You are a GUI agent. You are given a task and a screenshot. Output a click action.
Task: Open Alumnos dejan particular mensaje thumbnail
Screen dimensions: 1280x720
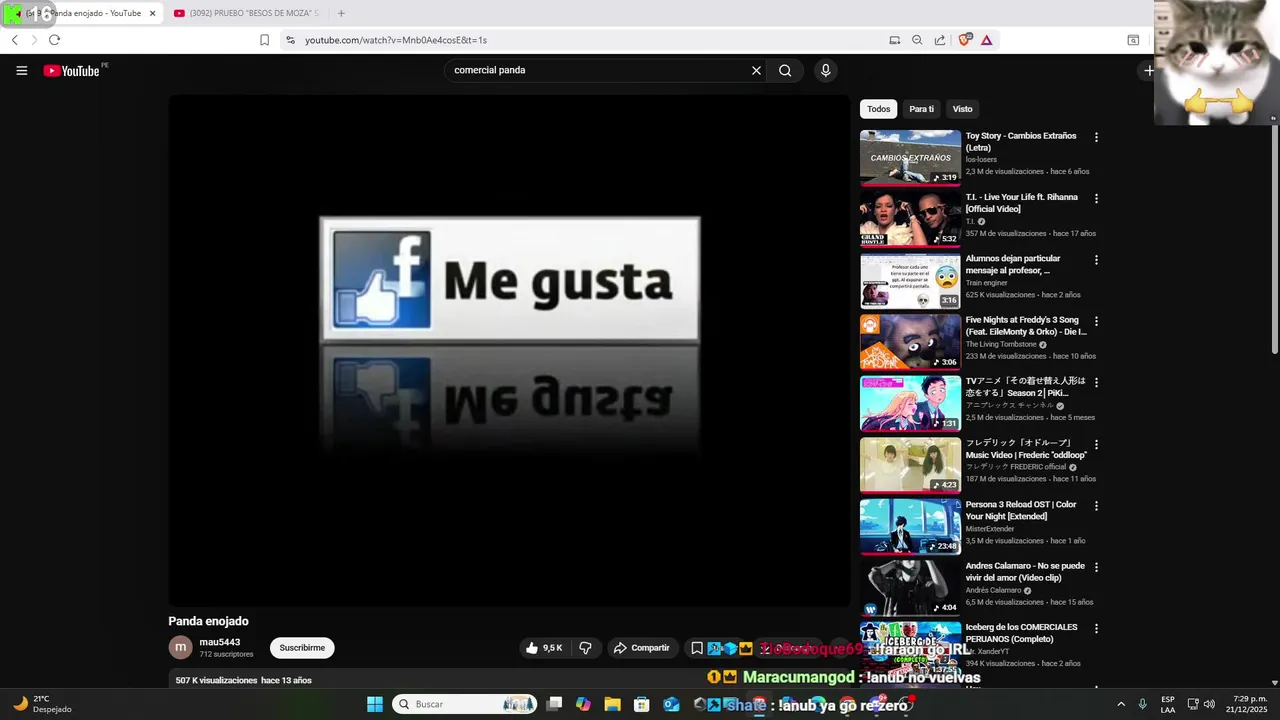[910, 280]
